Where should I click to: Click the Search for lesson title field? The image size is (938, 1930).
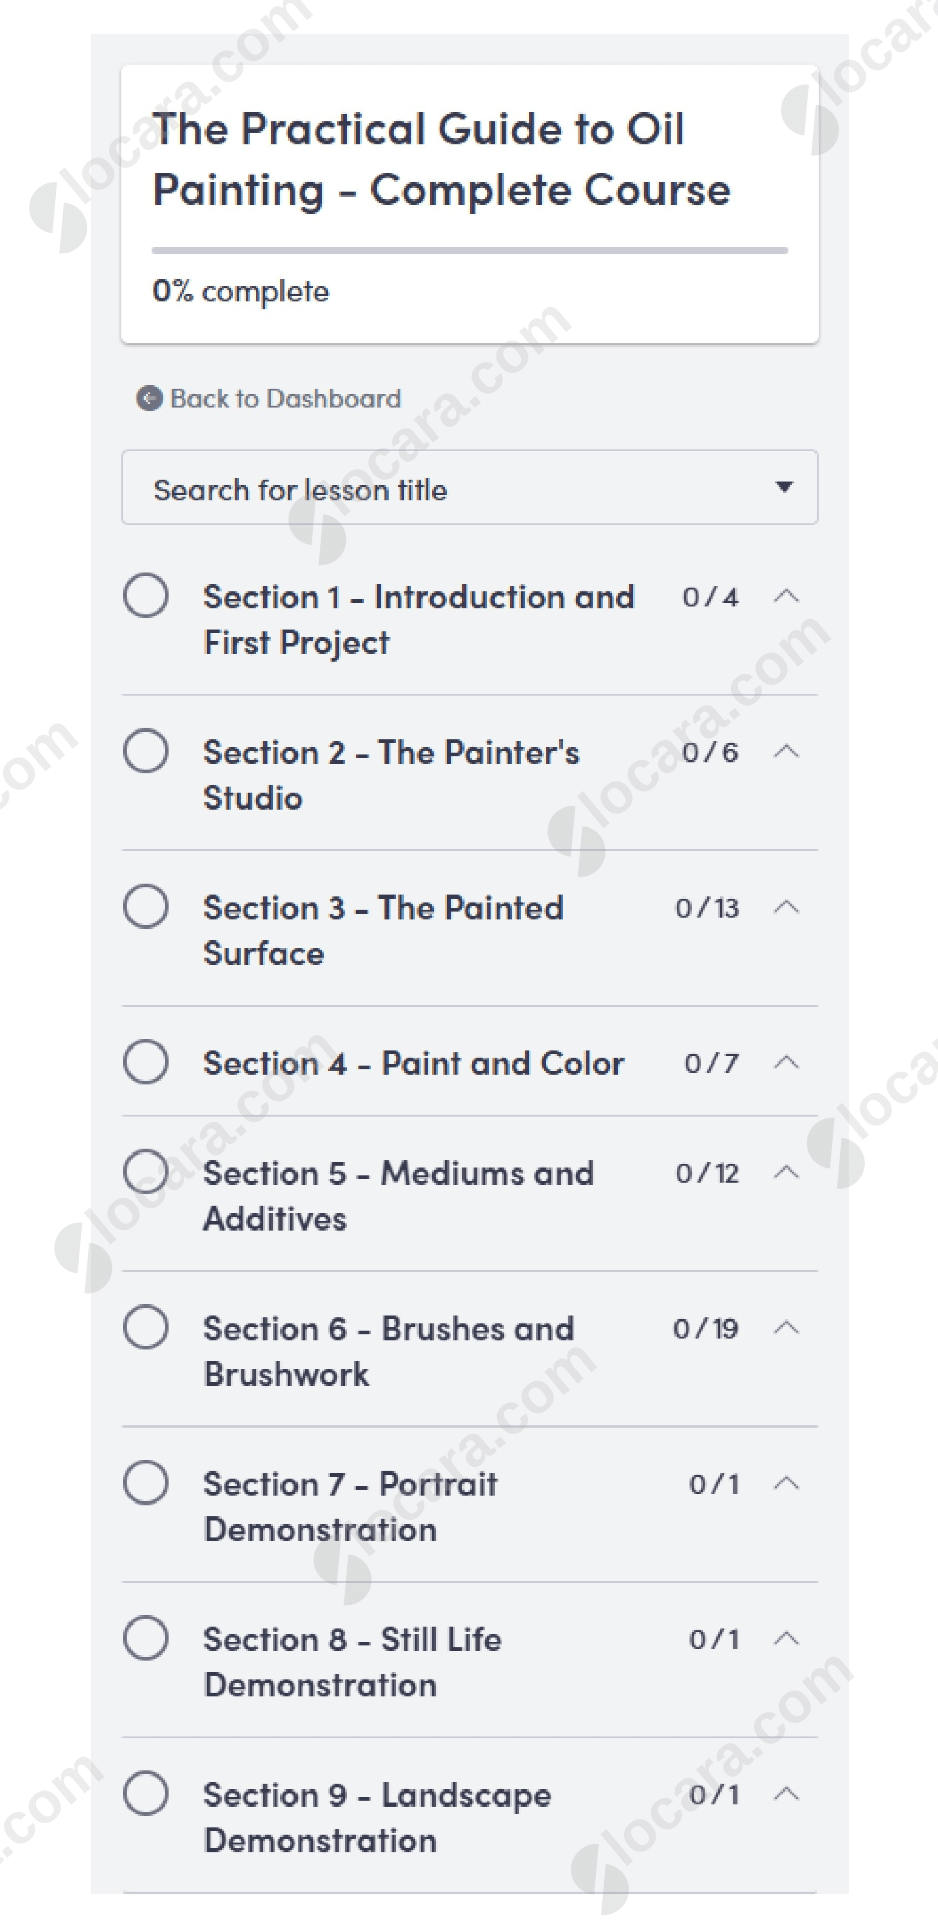tap(450, 489)
